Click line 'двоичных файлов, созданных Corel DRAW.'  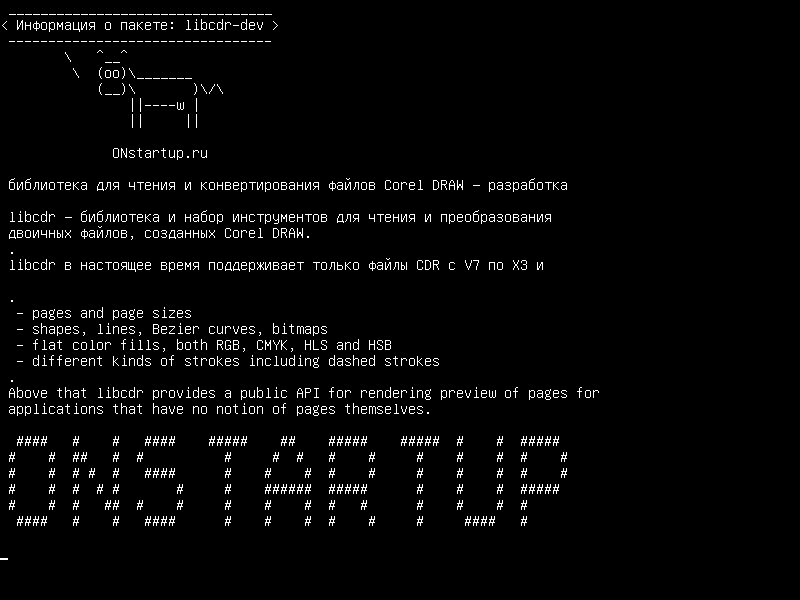coord(159,233)
